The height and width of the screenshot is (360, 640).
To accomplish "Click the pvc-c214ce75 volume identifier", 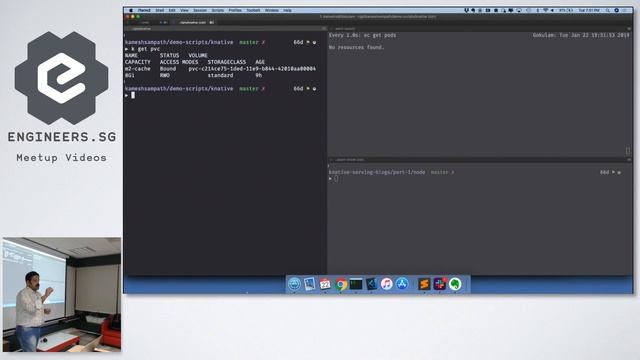I will tap(252, 69).
